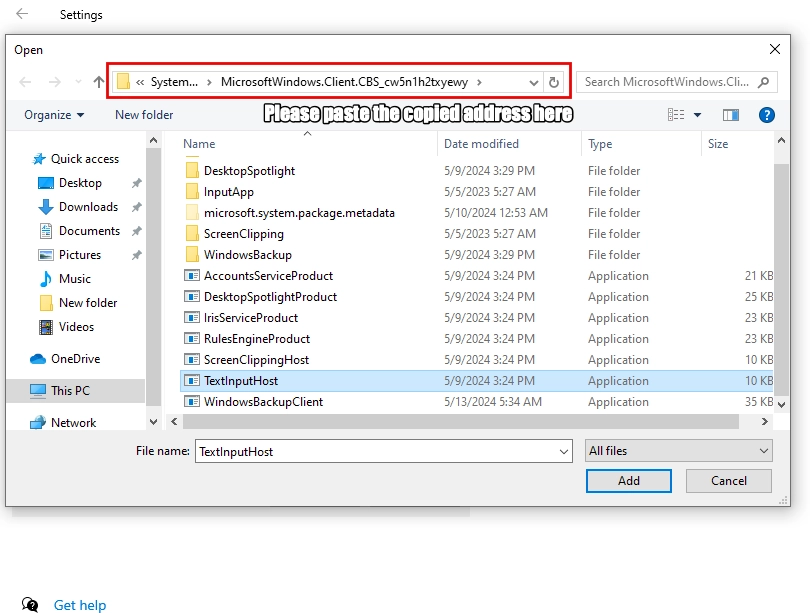Refresh the current folder listing
Viewport: 810px width, 613px height.
click(555, 82)
